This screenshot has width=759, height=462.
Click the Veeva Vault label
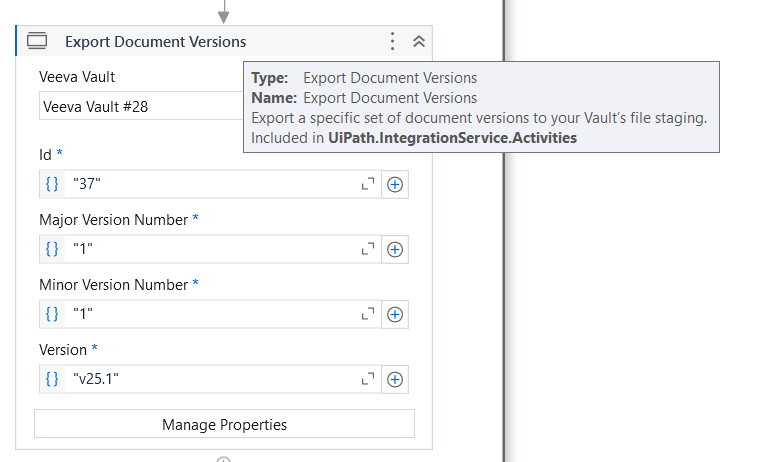[77, 77]
